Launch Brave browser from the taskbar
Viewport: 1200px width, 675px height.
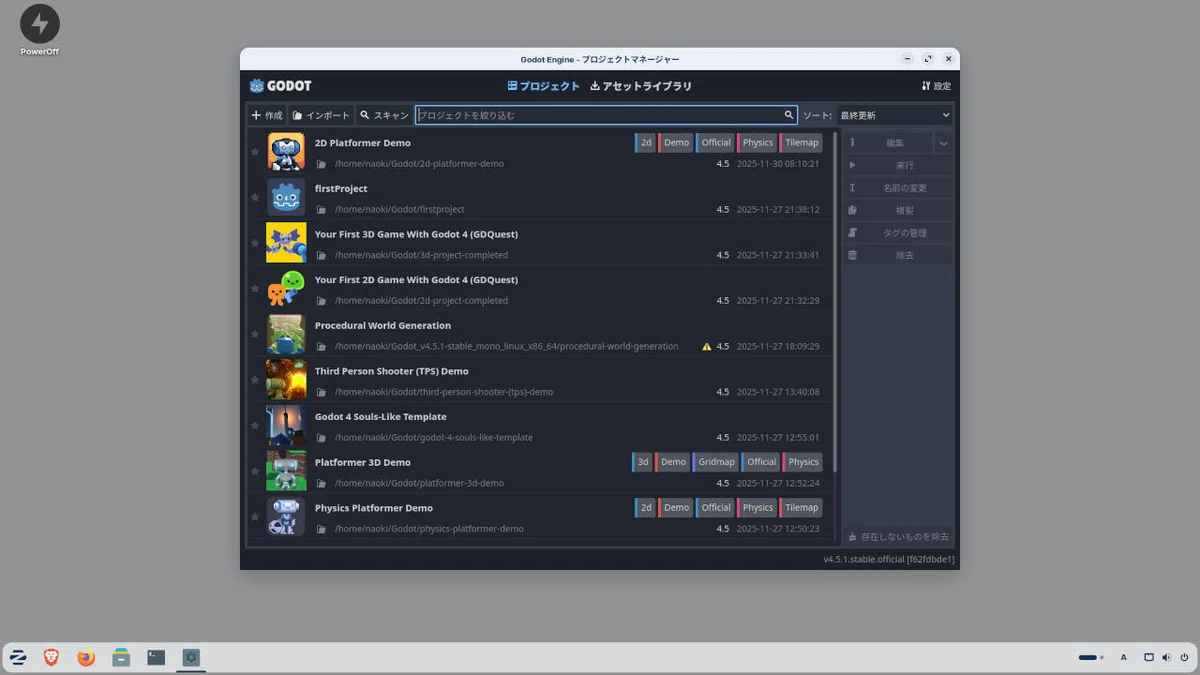pyautogui.click(x=51, y=657)
